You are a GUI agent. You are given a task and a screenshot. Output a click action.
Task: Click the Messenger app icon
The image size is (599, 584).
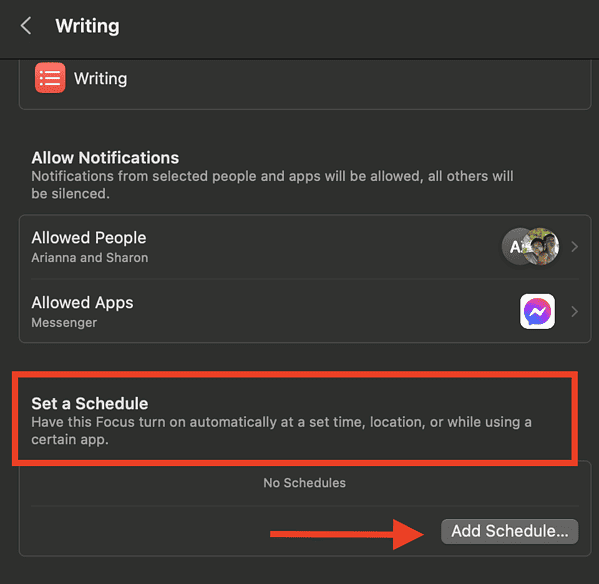pos(537,311)
